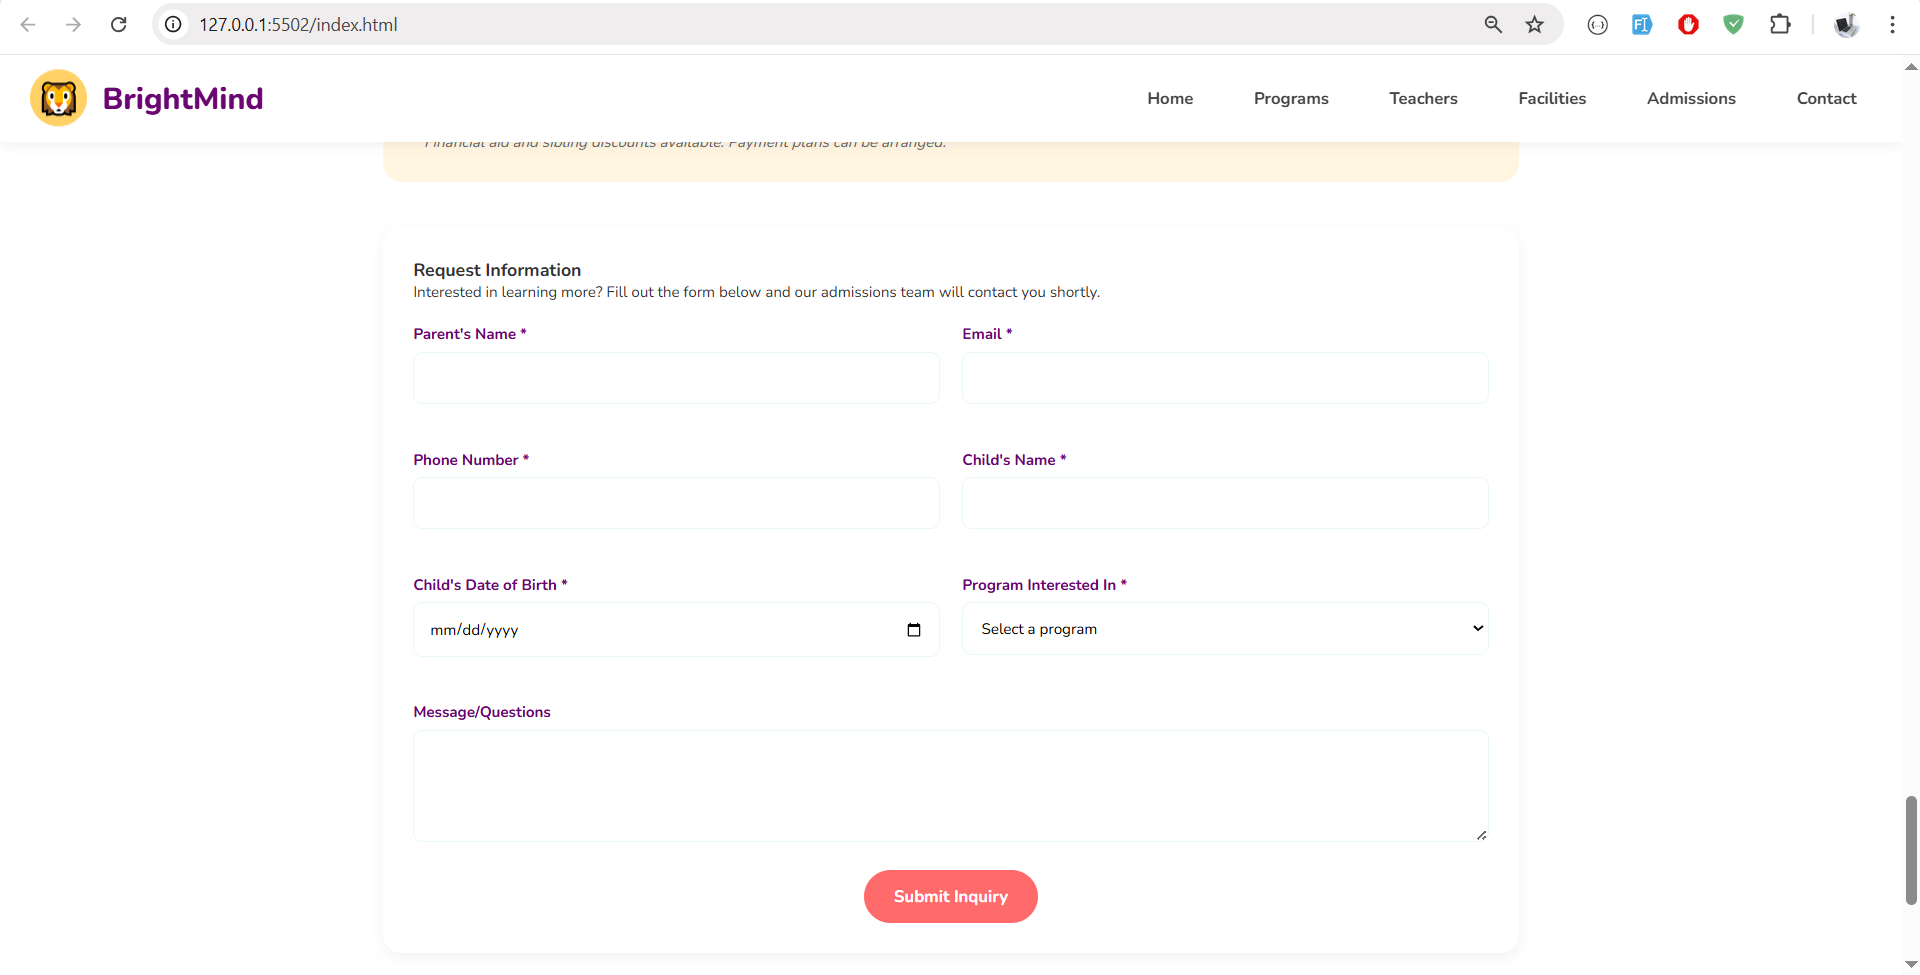Expand the Program Interested In dropdown

click(x=1224, y=629)
